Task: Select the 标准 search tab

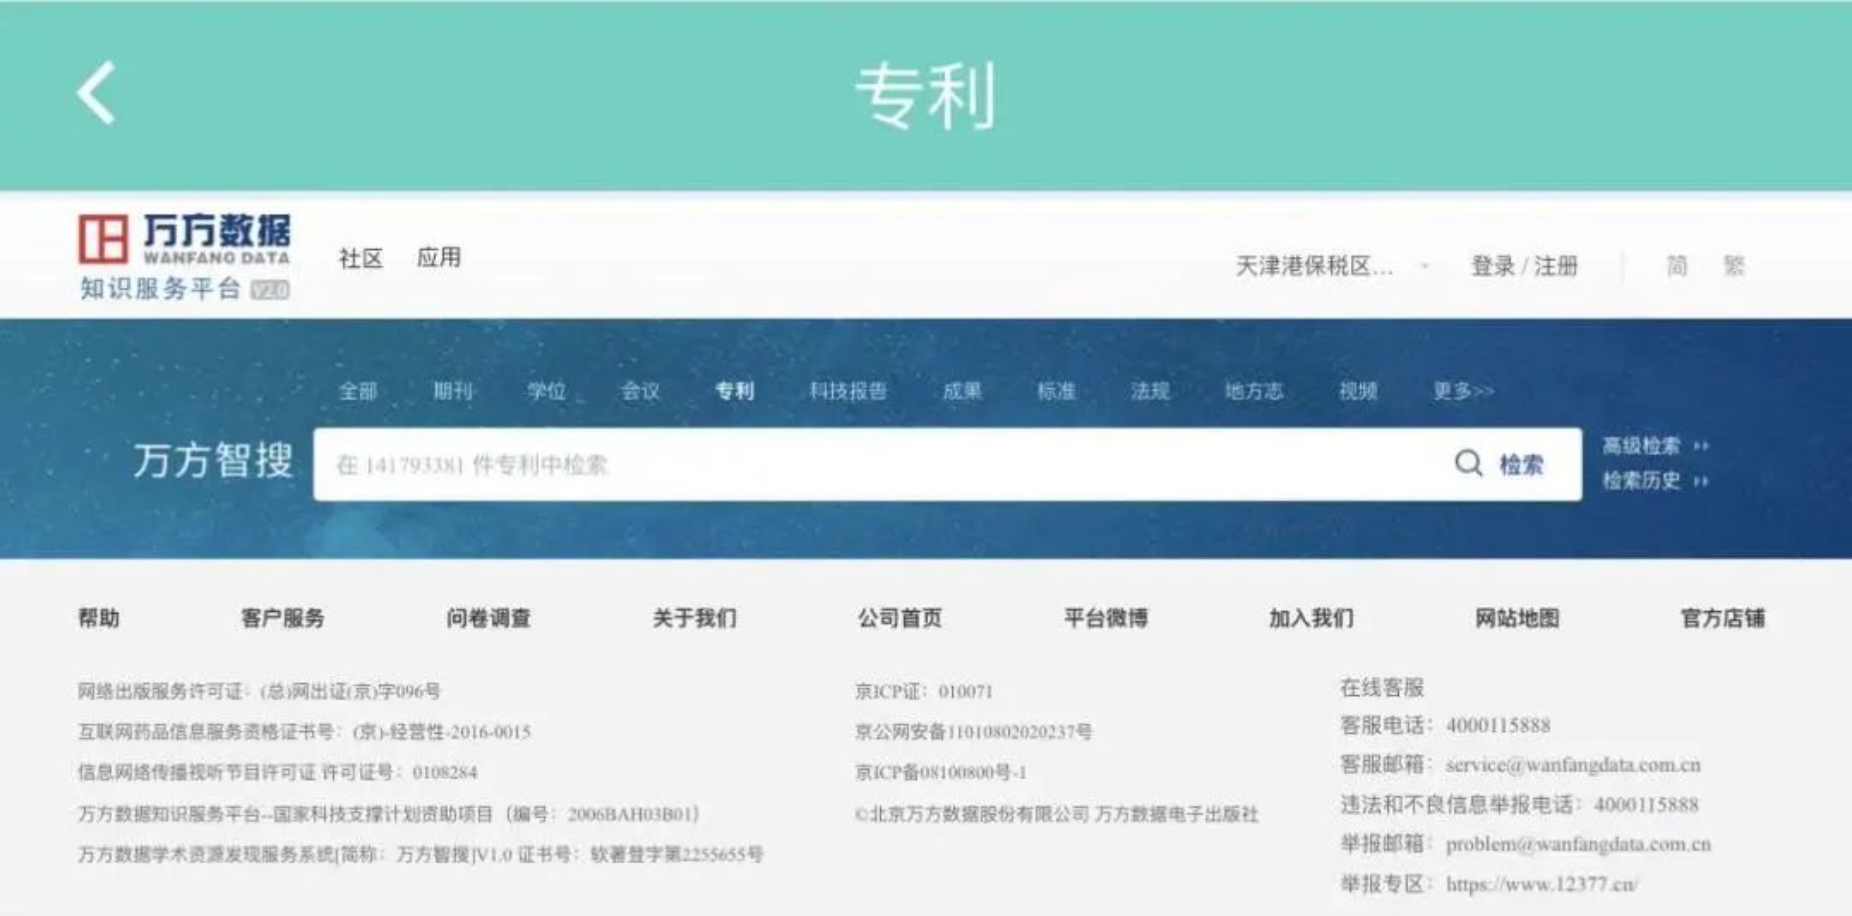Action: pos(1056,391)
